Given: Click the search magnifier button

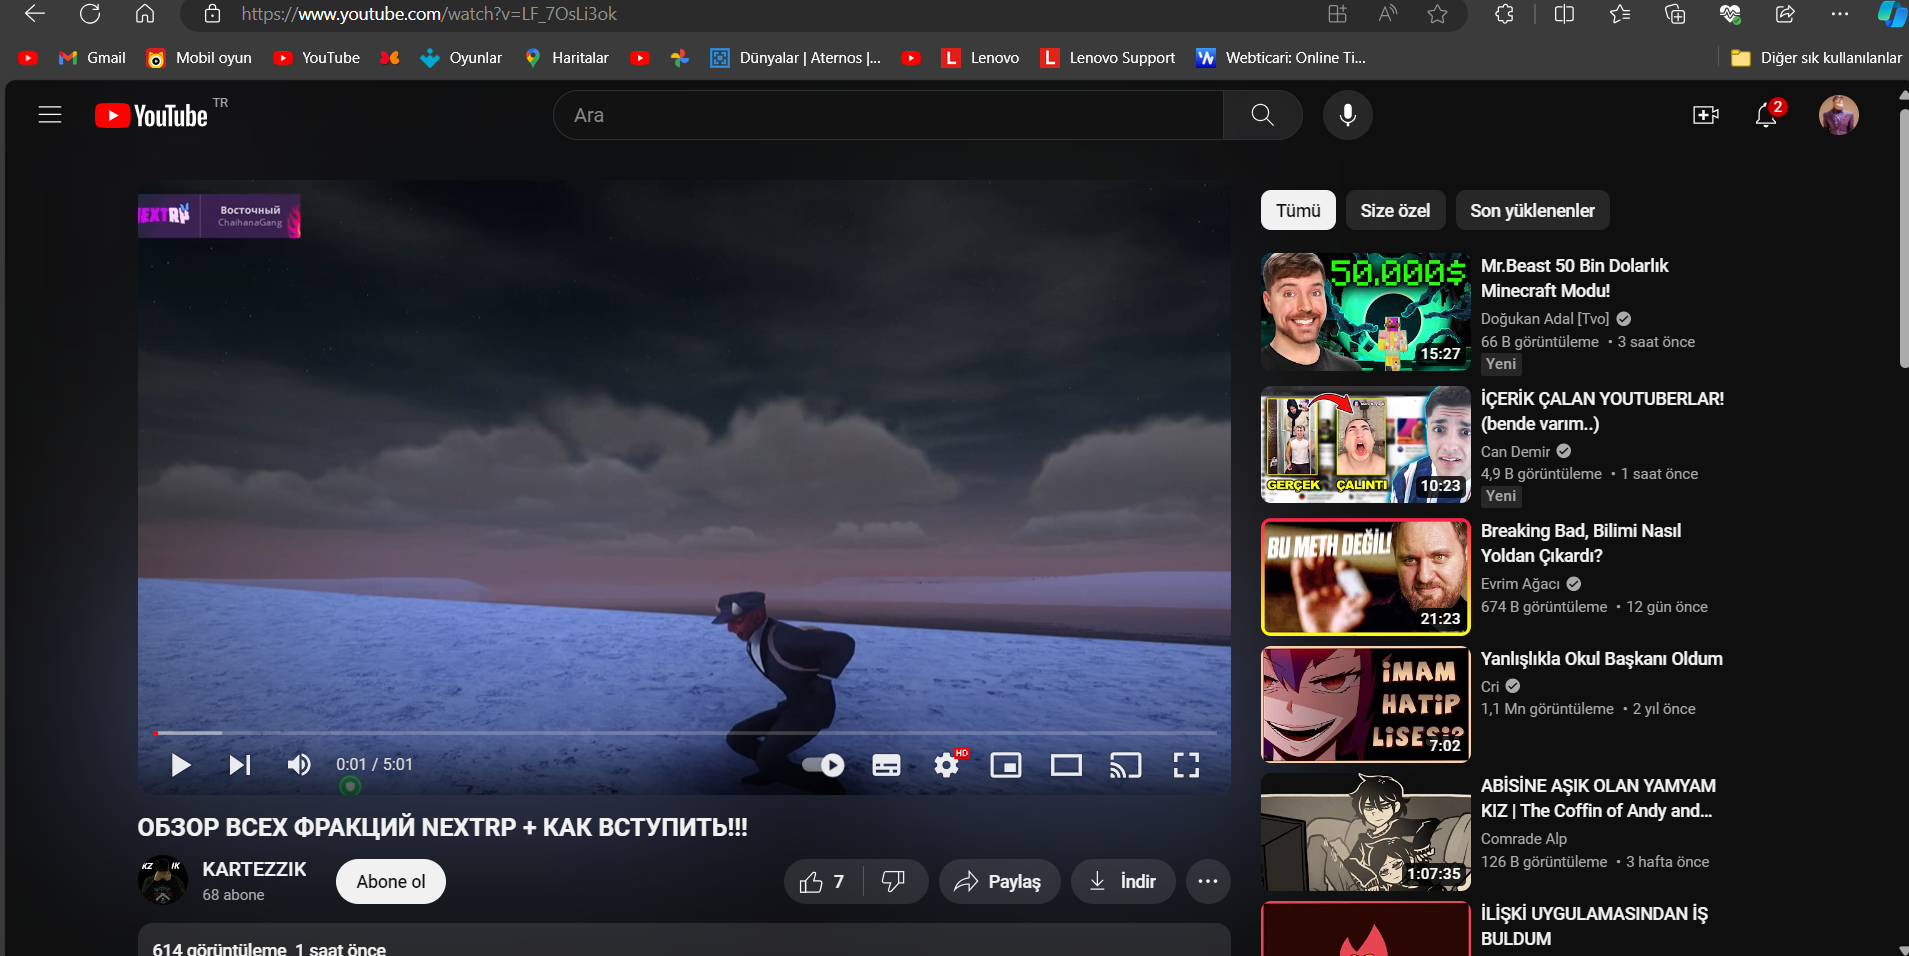Looking at the screenshot, I should (x=1262, y=115).
